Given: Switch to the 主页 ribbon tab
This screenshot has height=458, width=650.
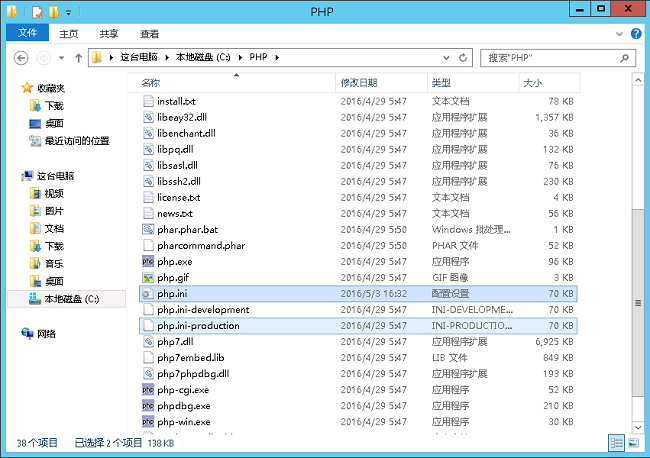Looking at the screenshot, I should 68,34.
